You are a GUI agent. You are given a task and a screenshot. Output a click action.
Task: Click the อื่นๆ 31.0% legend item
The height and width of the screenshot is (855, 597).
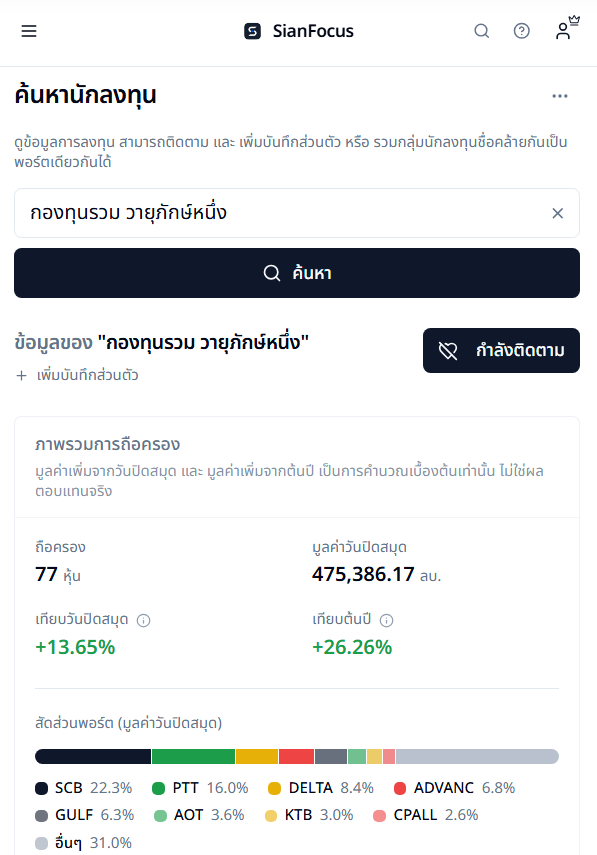tap(83, 843)
